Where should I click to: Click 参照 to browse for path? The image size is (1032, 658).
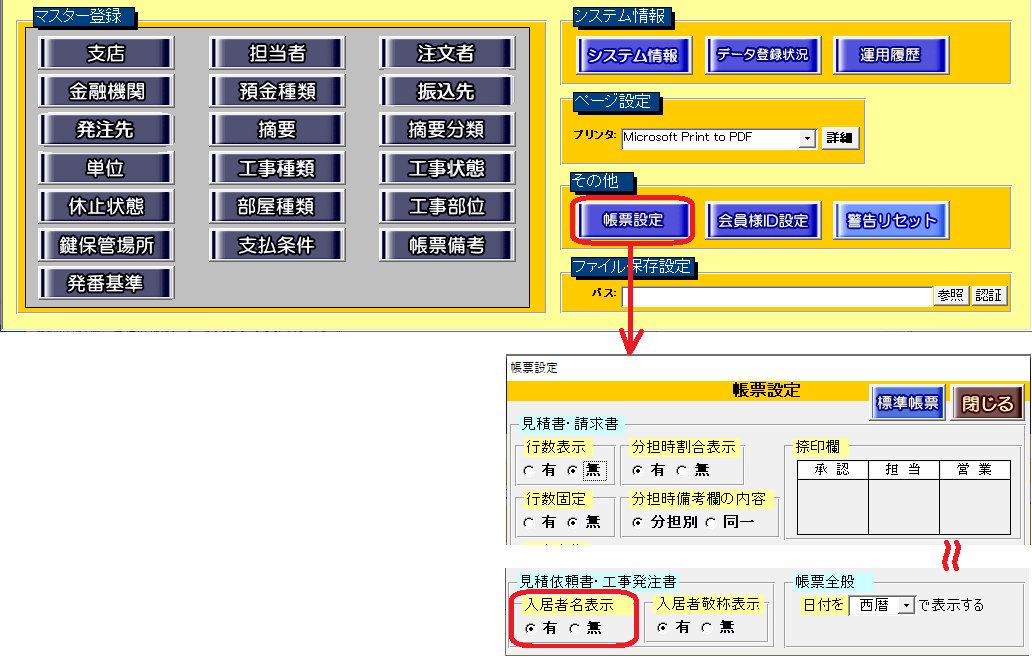click(x=950, y=296)
